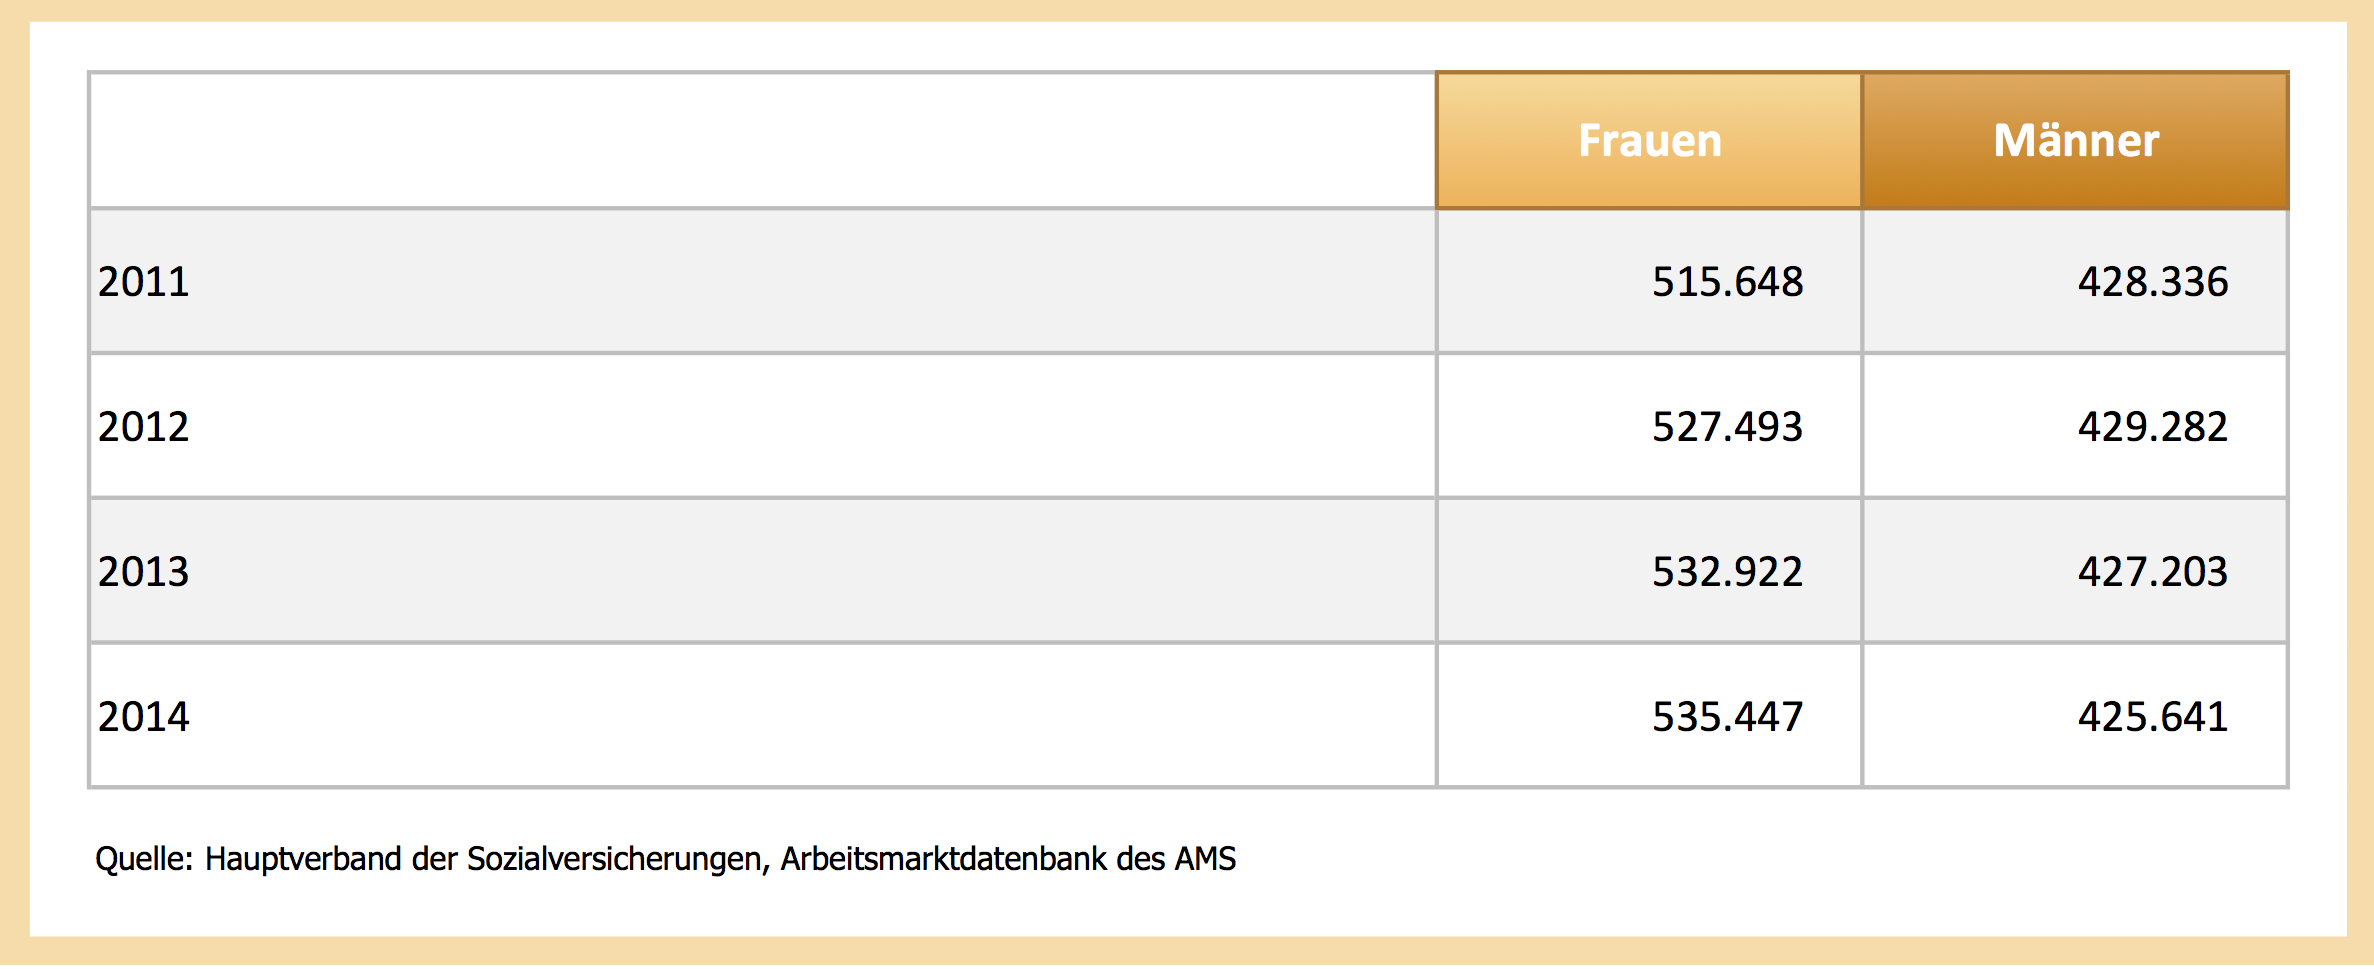
Task: Select the 2013 Frauen value 532.922
Action: click(x=1727, y=572)
